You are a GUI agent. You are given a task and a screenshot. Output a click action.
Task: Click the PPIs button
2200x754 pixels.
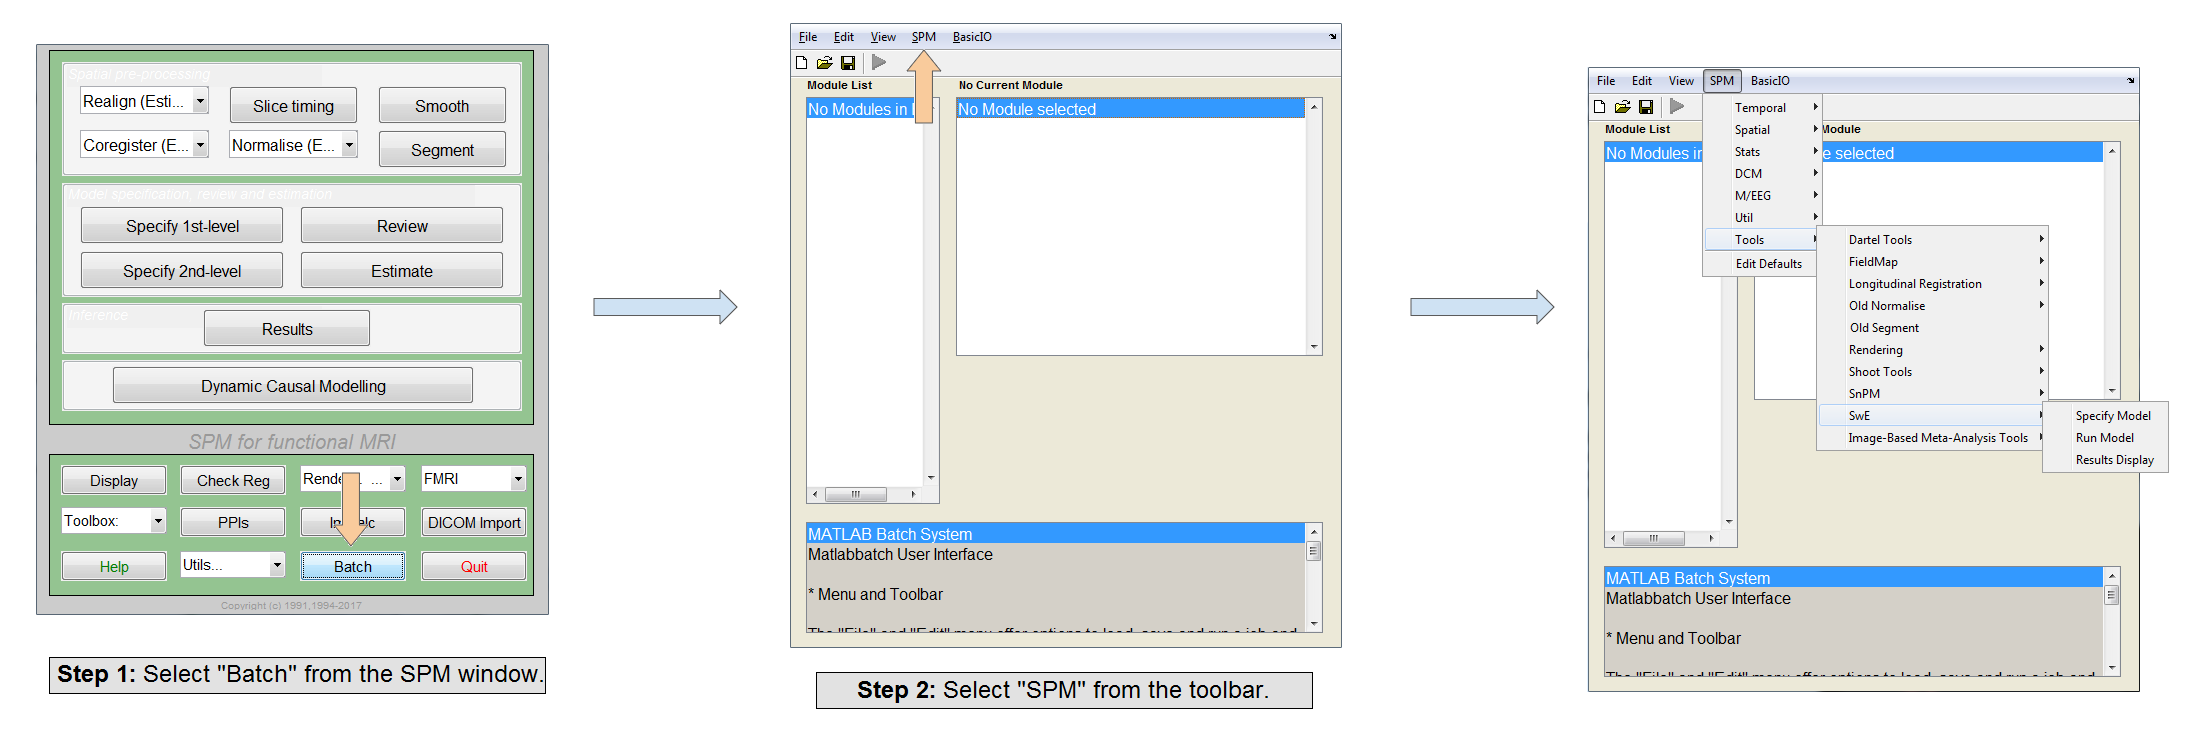pyautogui.click(x=233, y=523)
